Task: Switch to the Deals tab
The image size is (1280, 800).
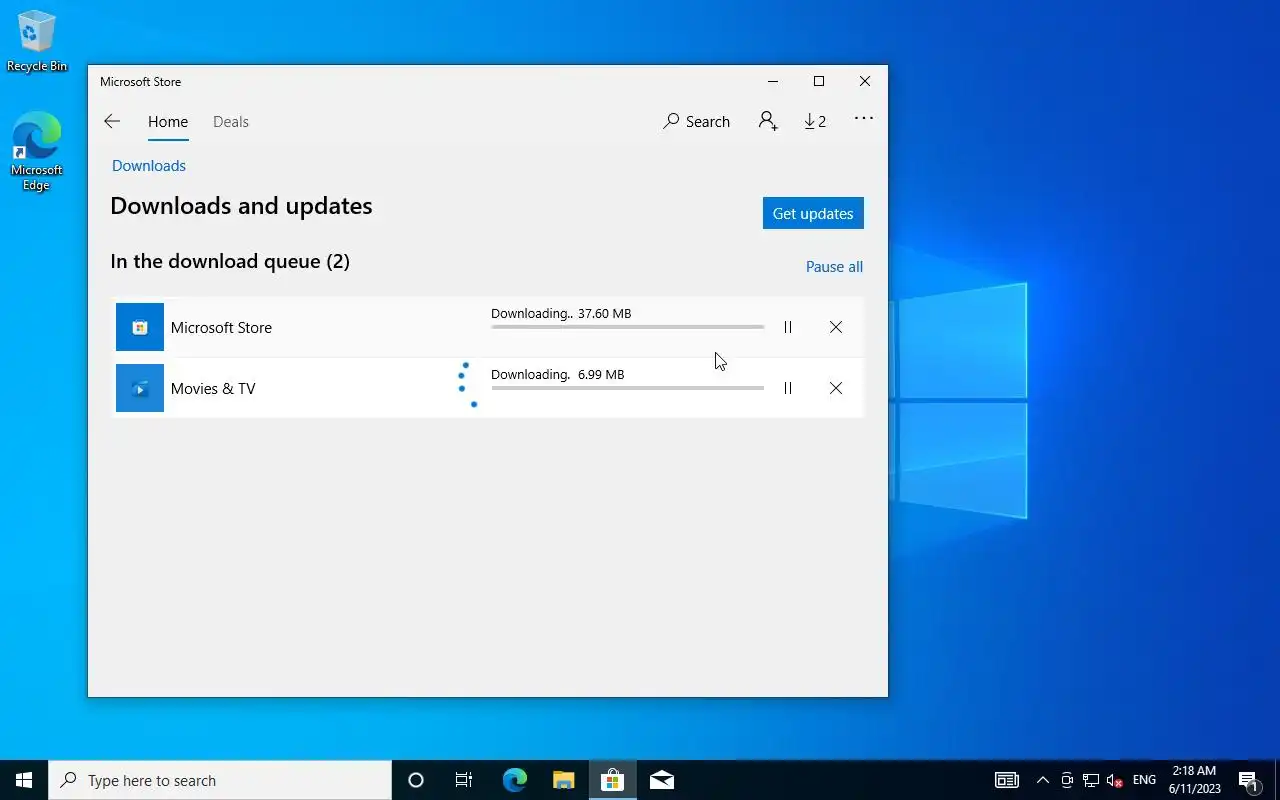Action: [x=231, y=121]
